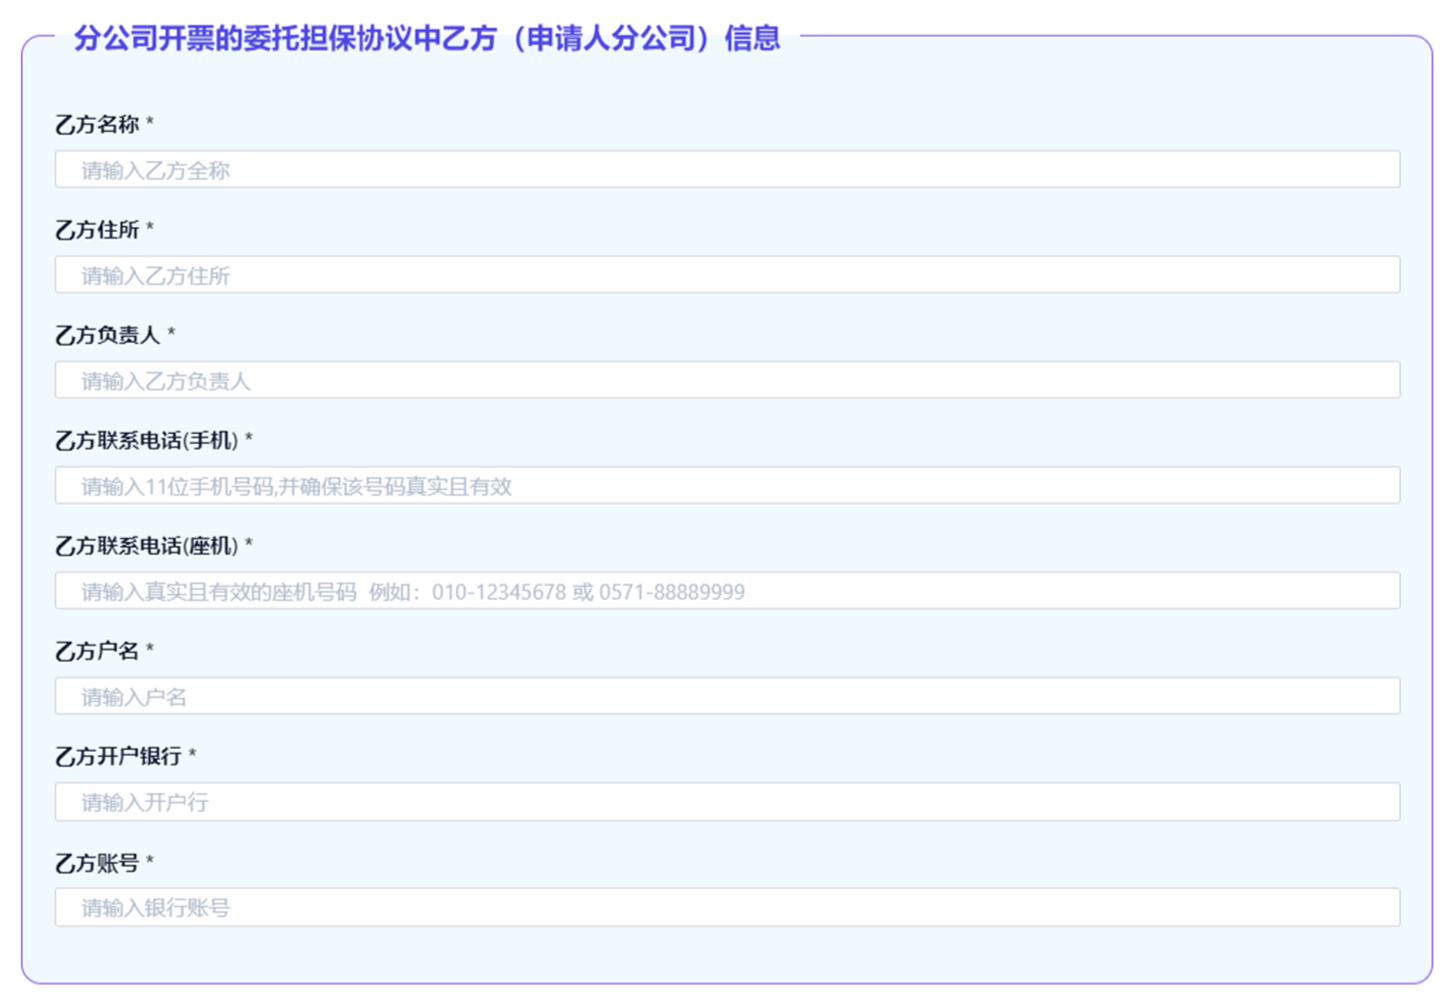Click the 乙方住所 label text
This screenshot has height=1000, width=1450.
[x=97, y=230]
